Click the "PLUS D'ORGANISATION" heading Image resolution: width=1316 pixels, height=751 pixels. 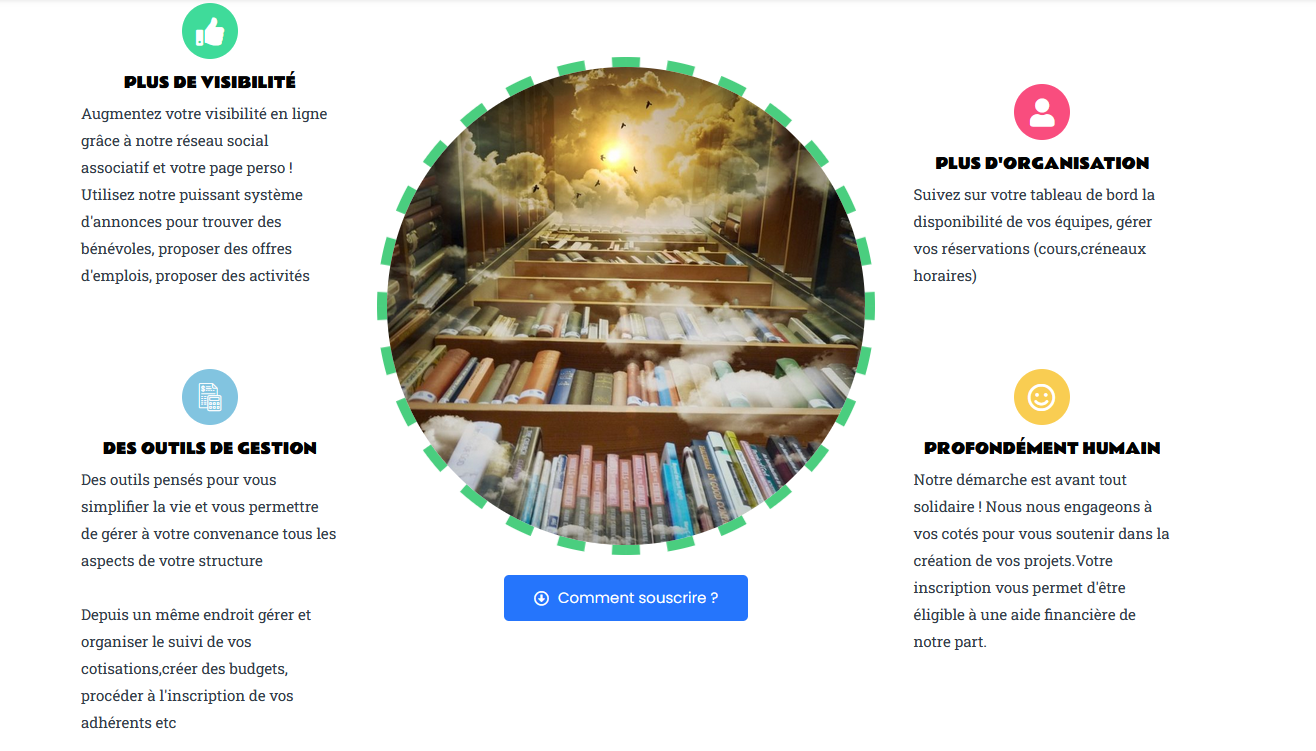[1042, 163]
